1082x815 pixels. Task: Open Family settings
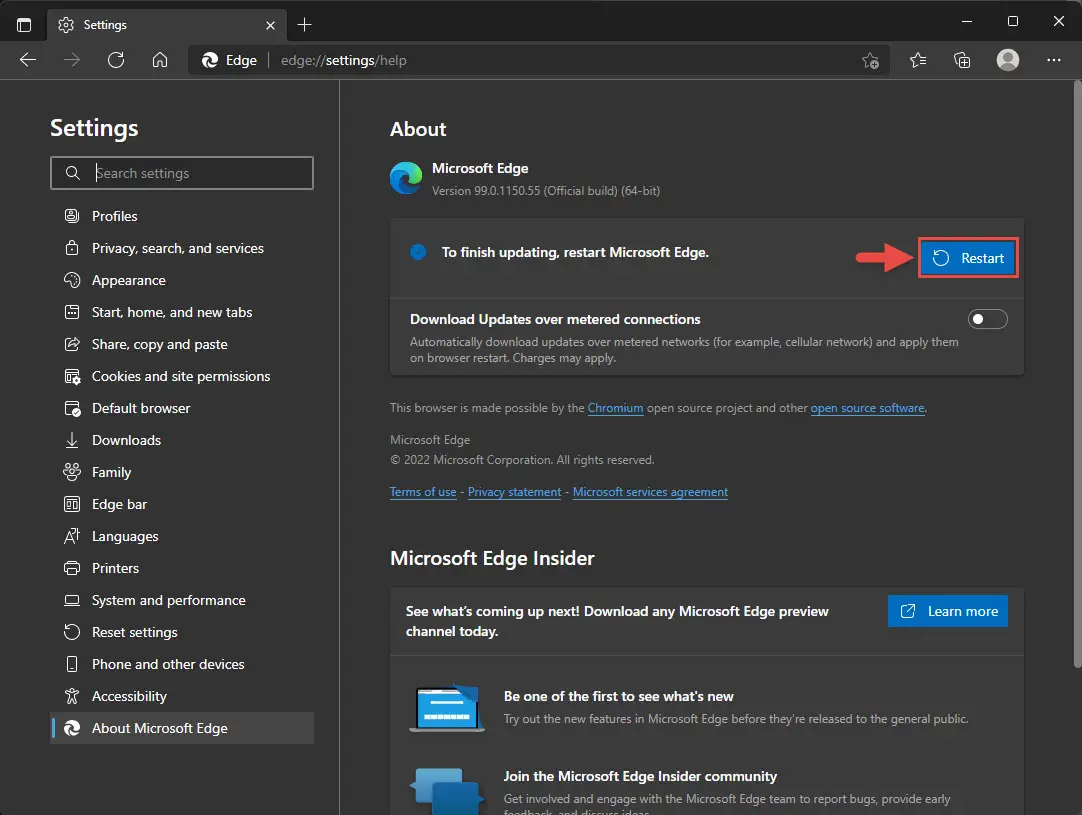(x=182, y=472)
